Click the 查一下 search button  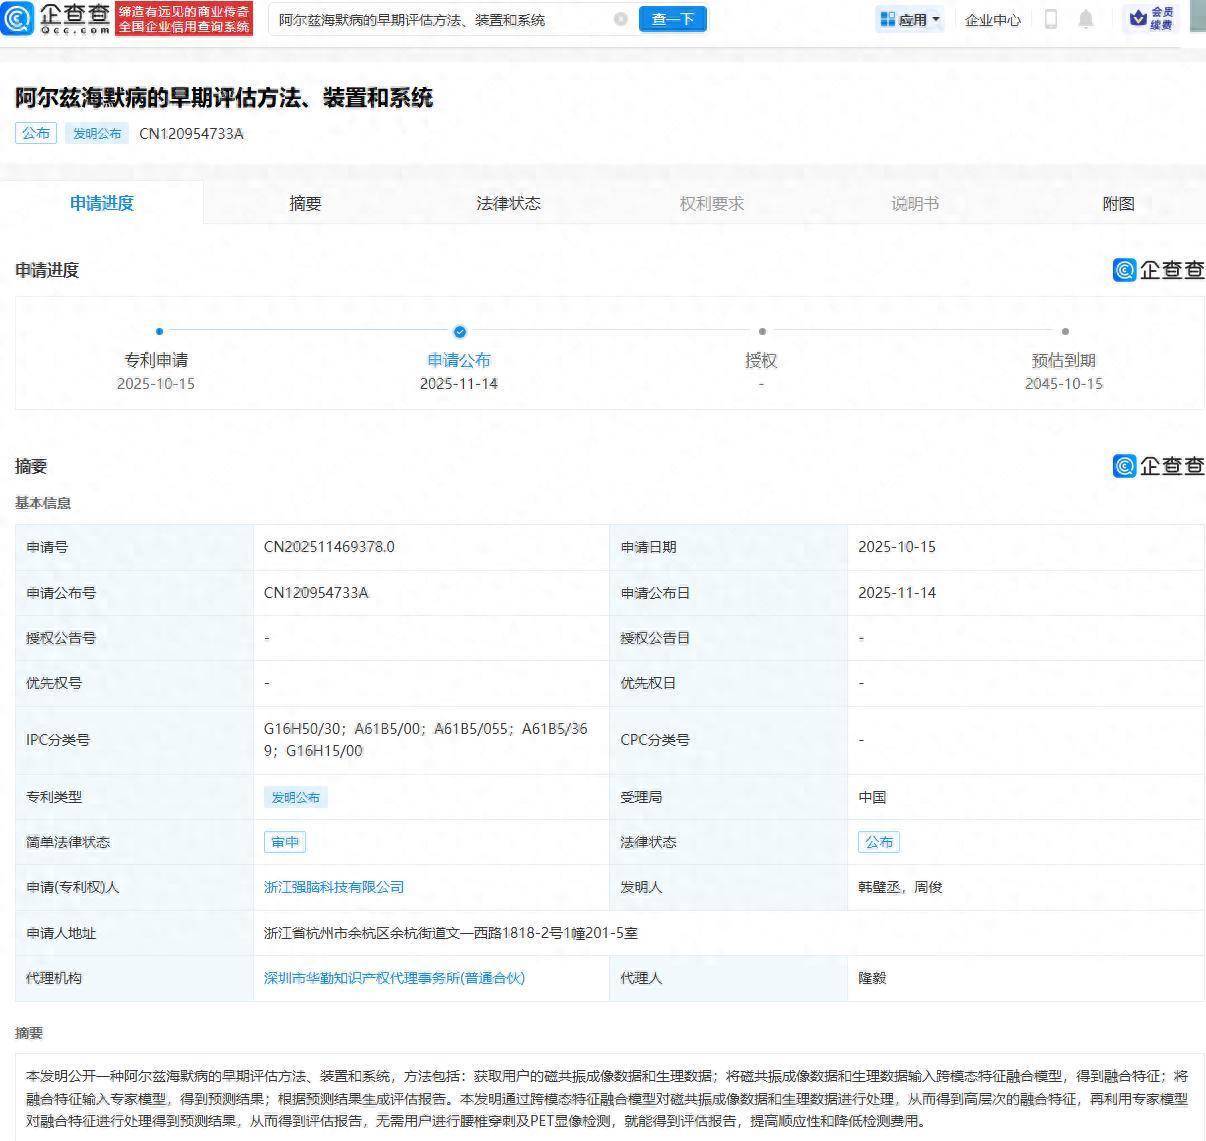coord(672,19)
